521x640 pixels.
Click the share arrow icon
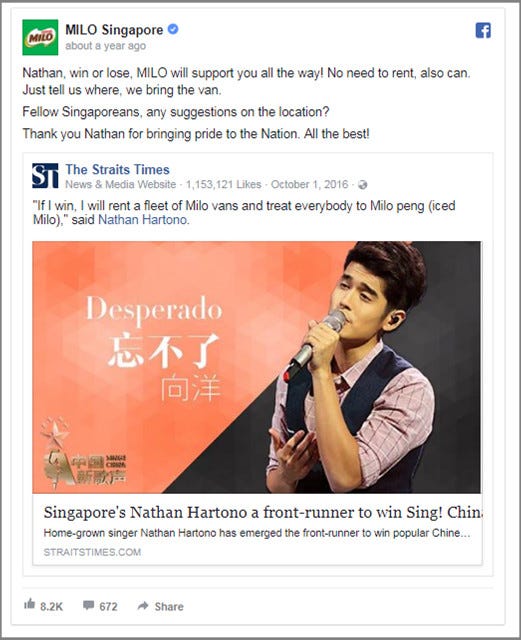tap(143, 605)
